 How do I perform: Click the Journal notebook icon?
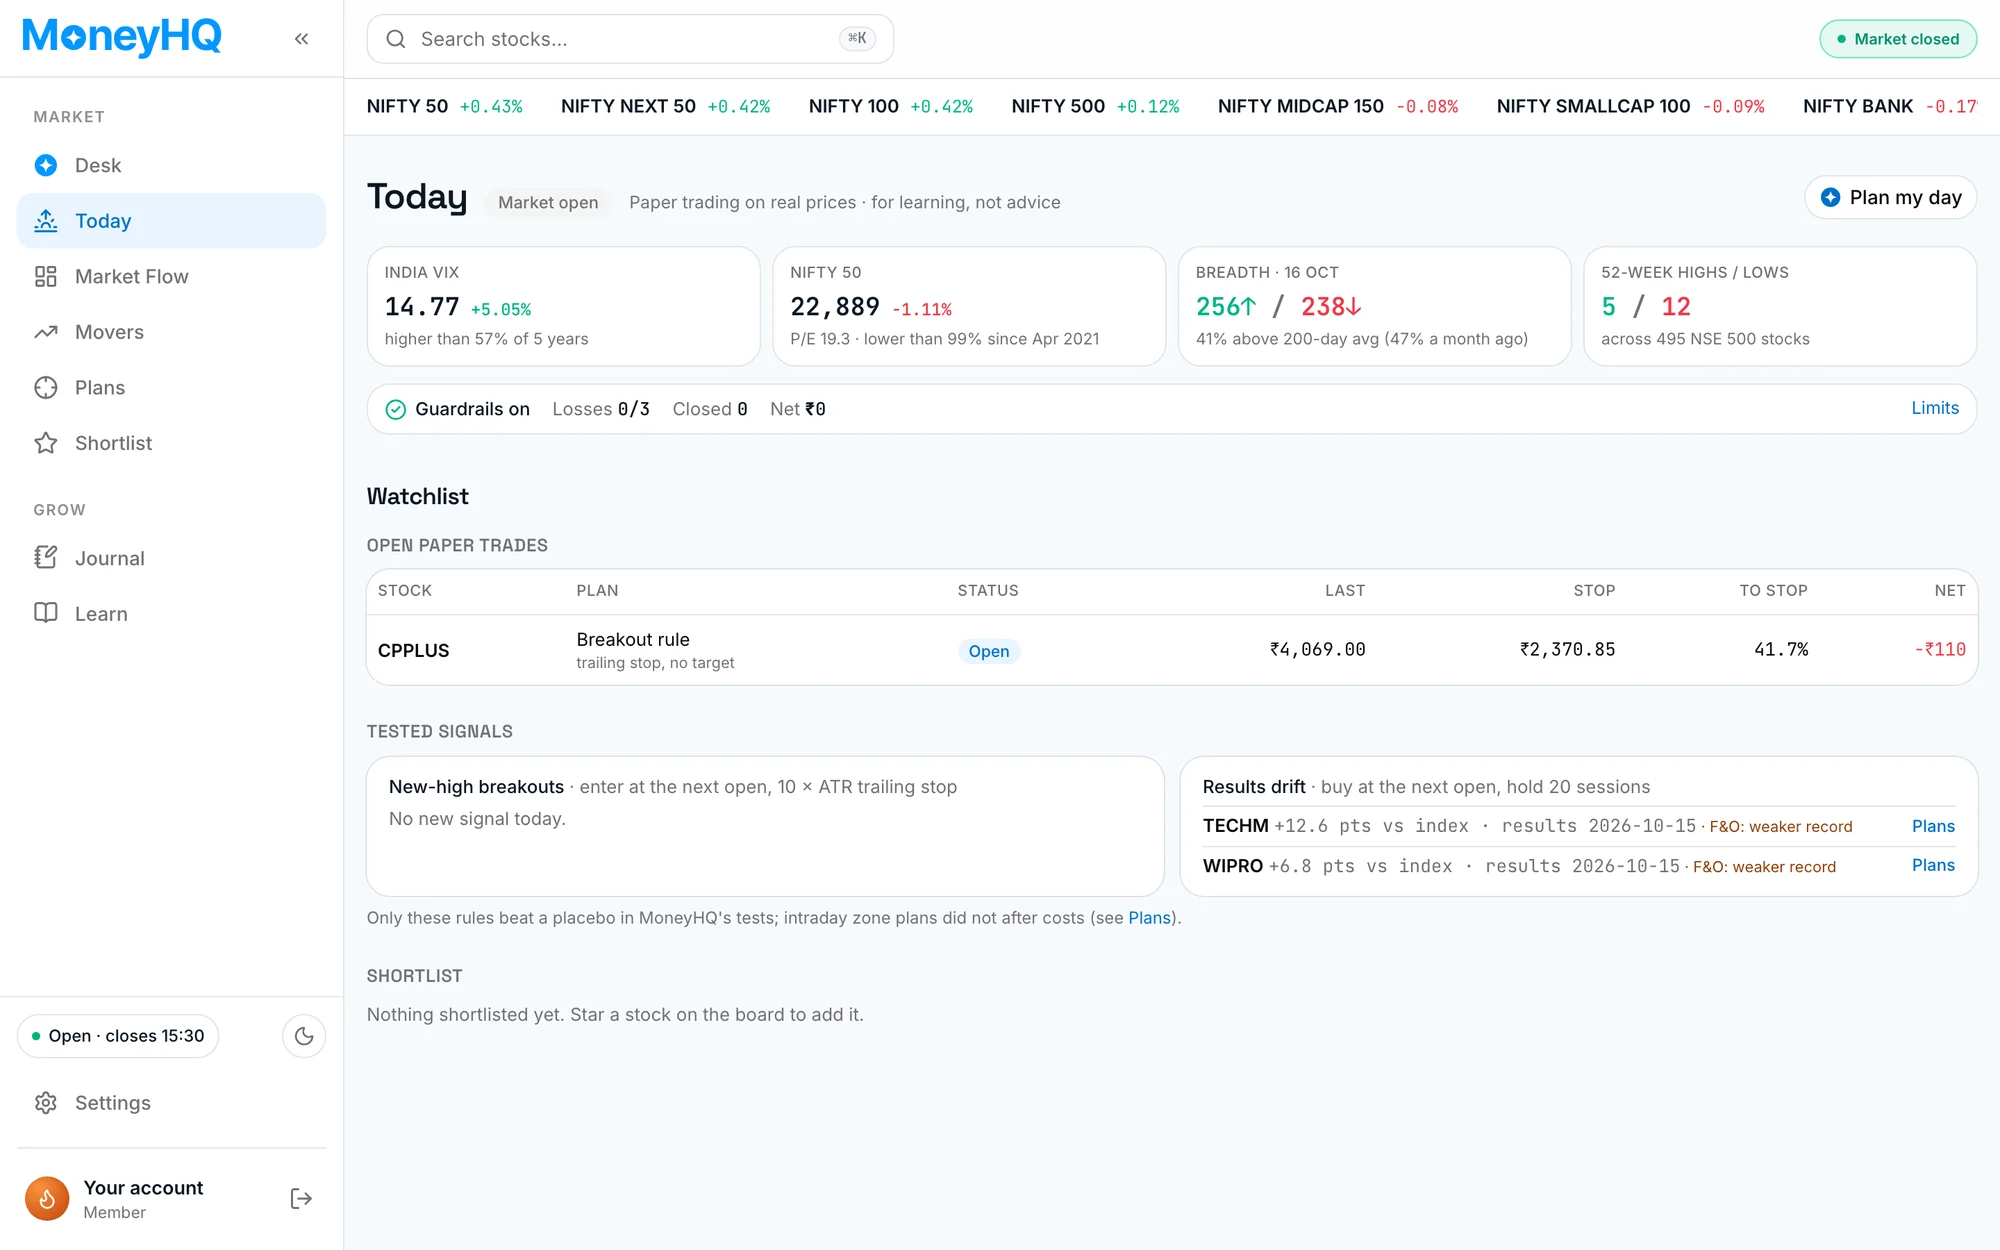pos(46,558)
